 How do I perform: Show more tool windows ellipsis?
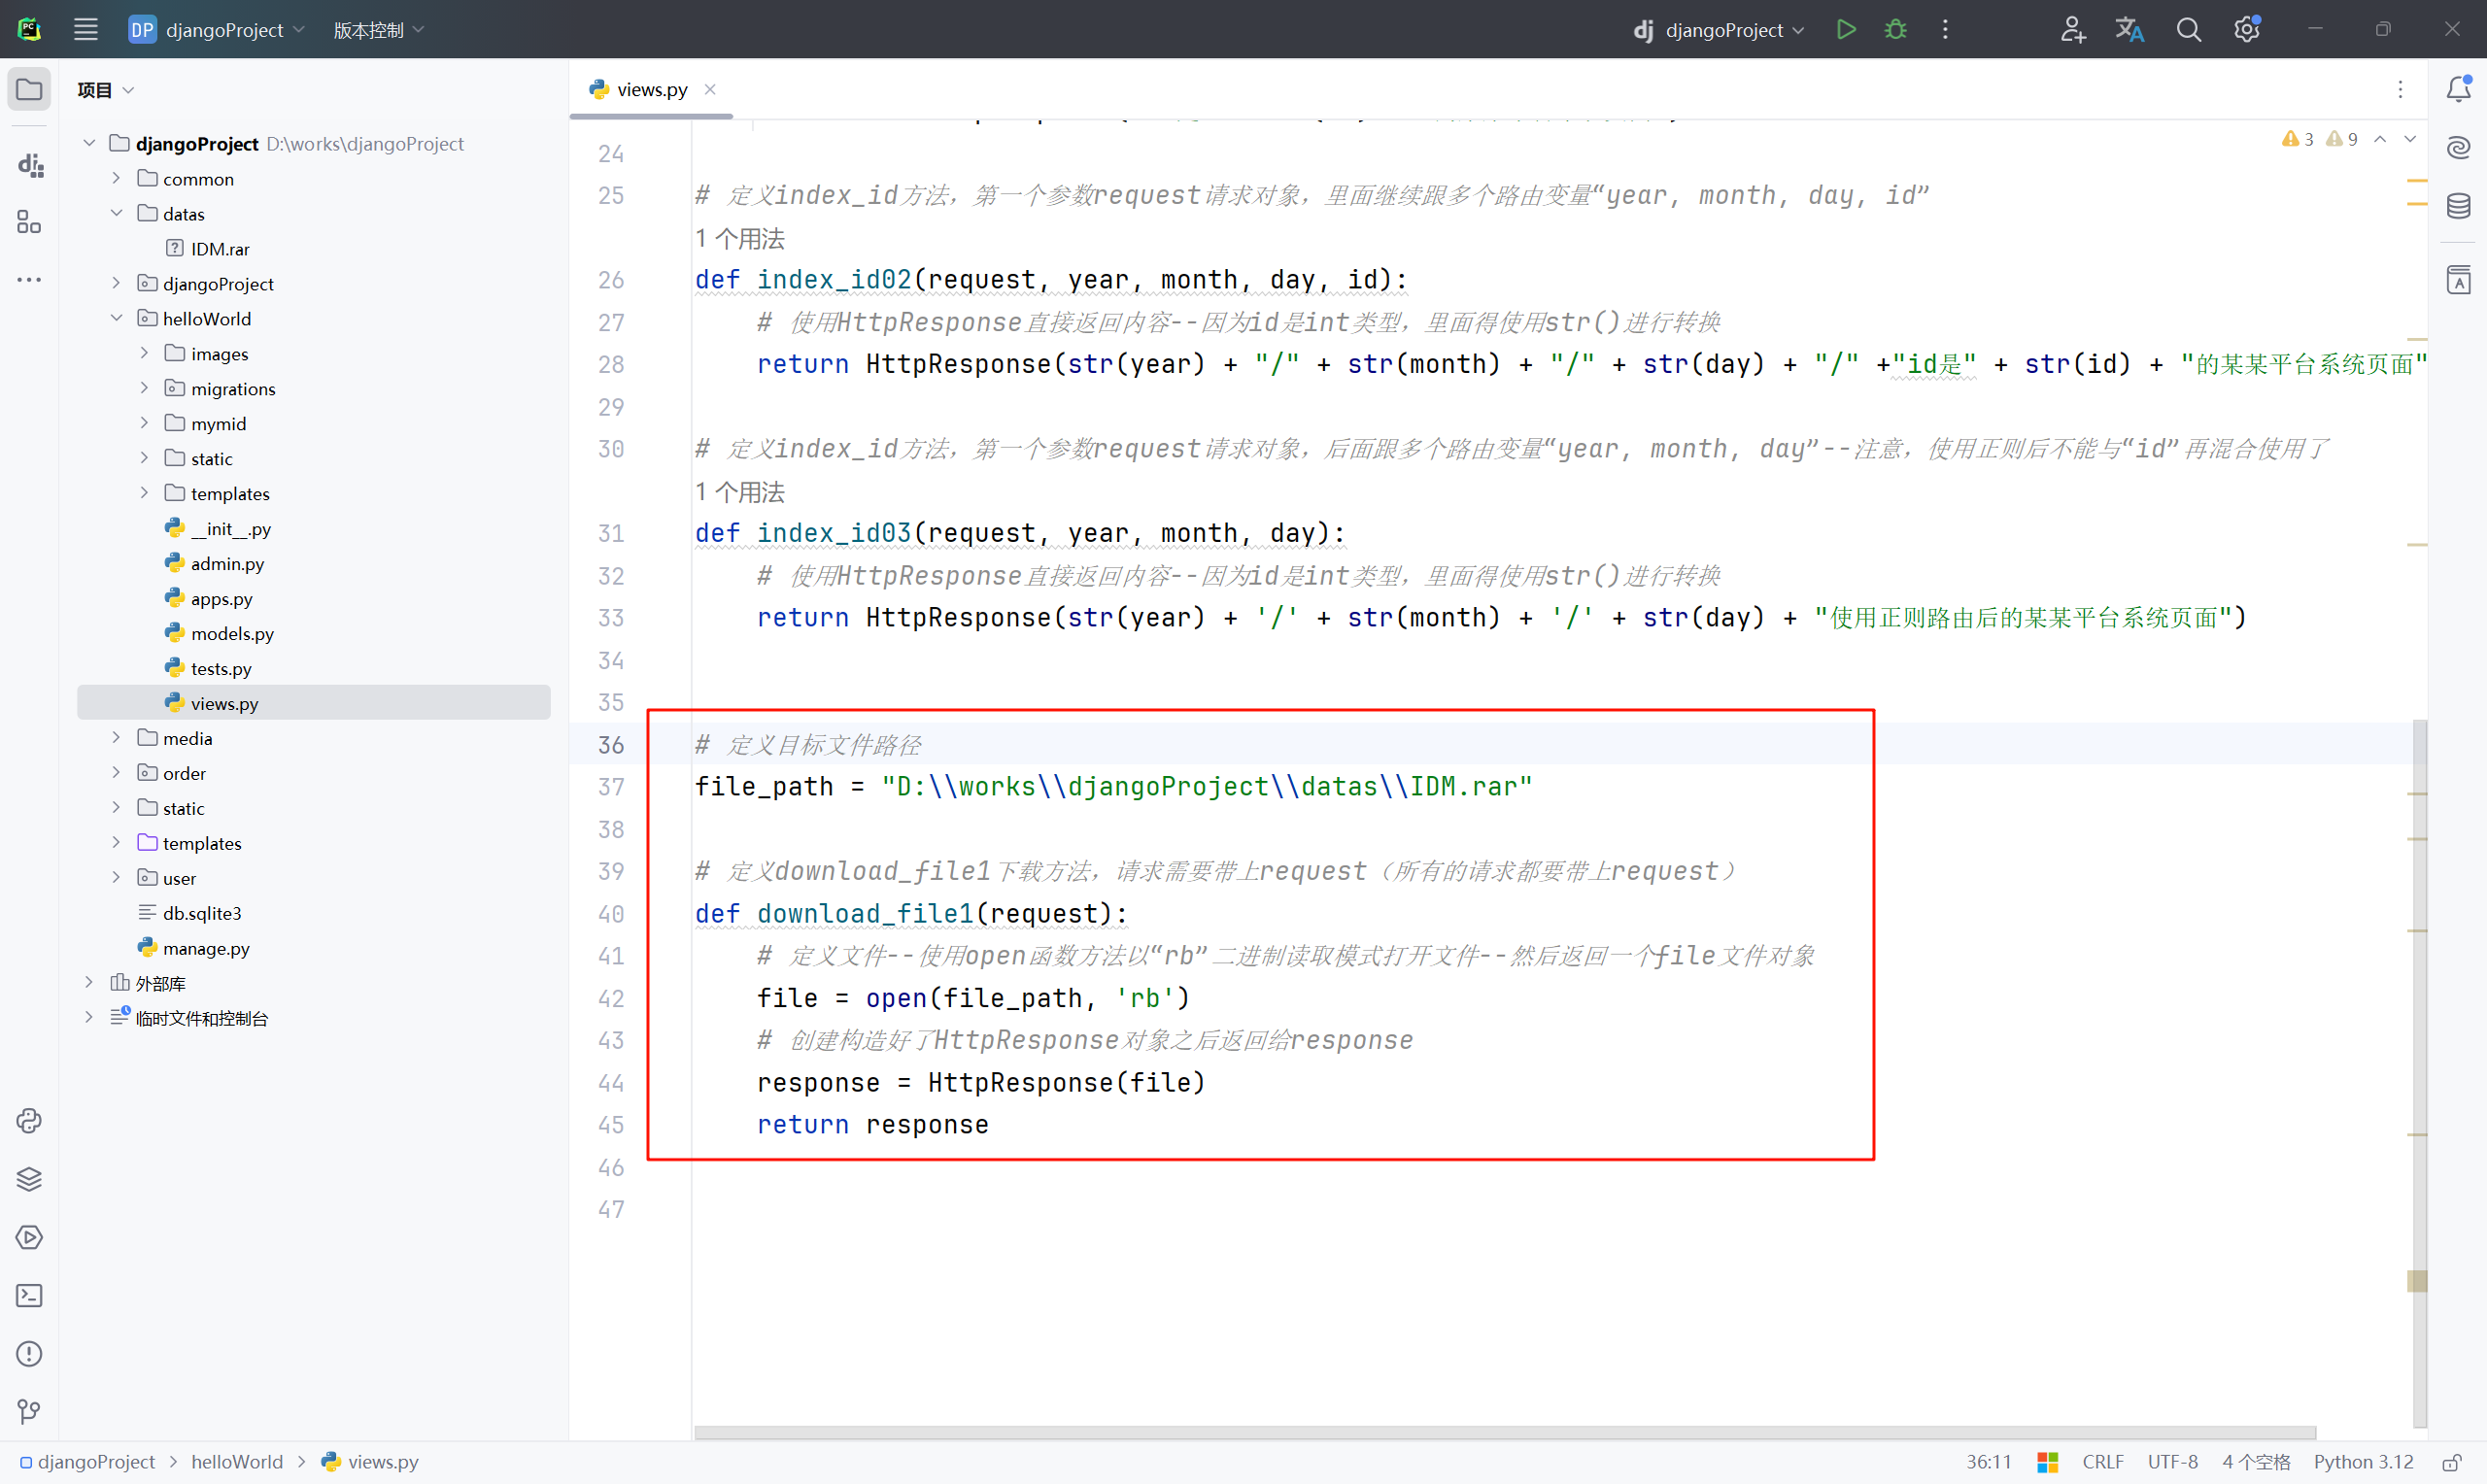coord(29,280)
